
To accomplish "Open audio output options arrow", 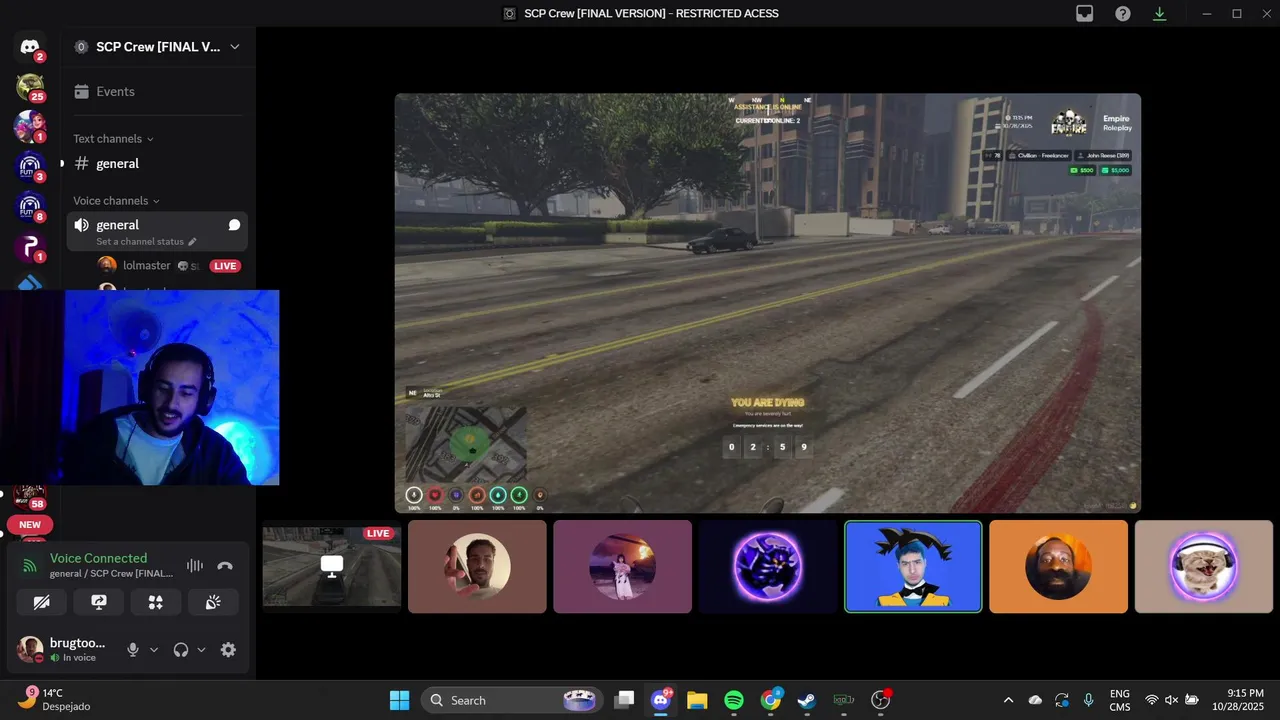I will coord(201,649).
